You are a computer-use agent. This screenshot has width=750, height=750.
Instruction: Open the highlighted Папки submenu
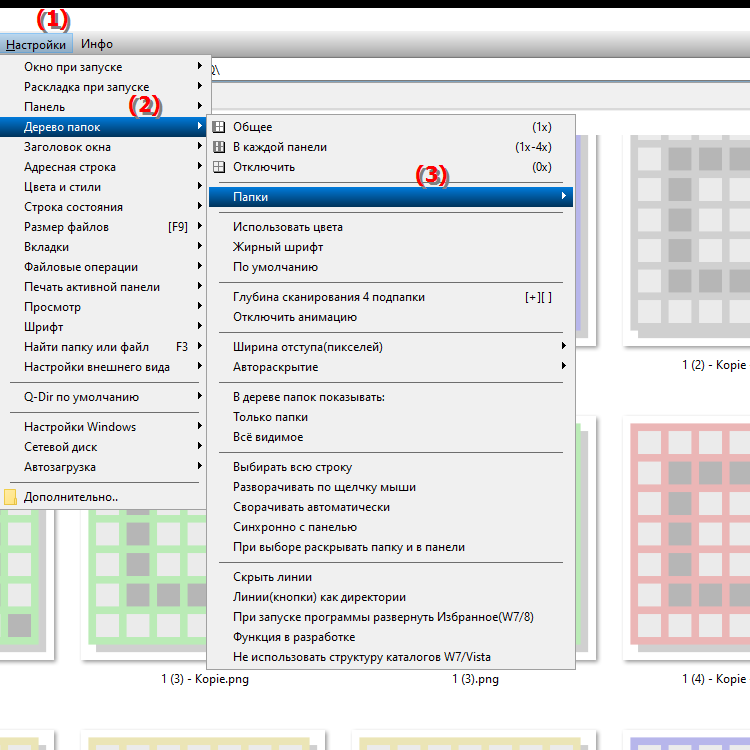[391, 197]
